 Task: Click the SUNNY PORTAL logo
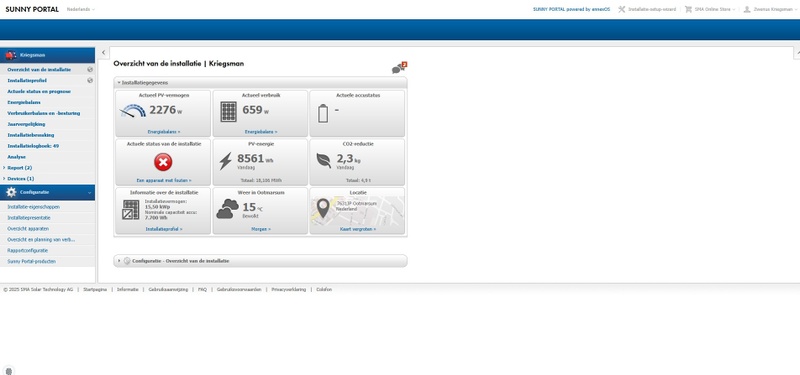[32, 9]
